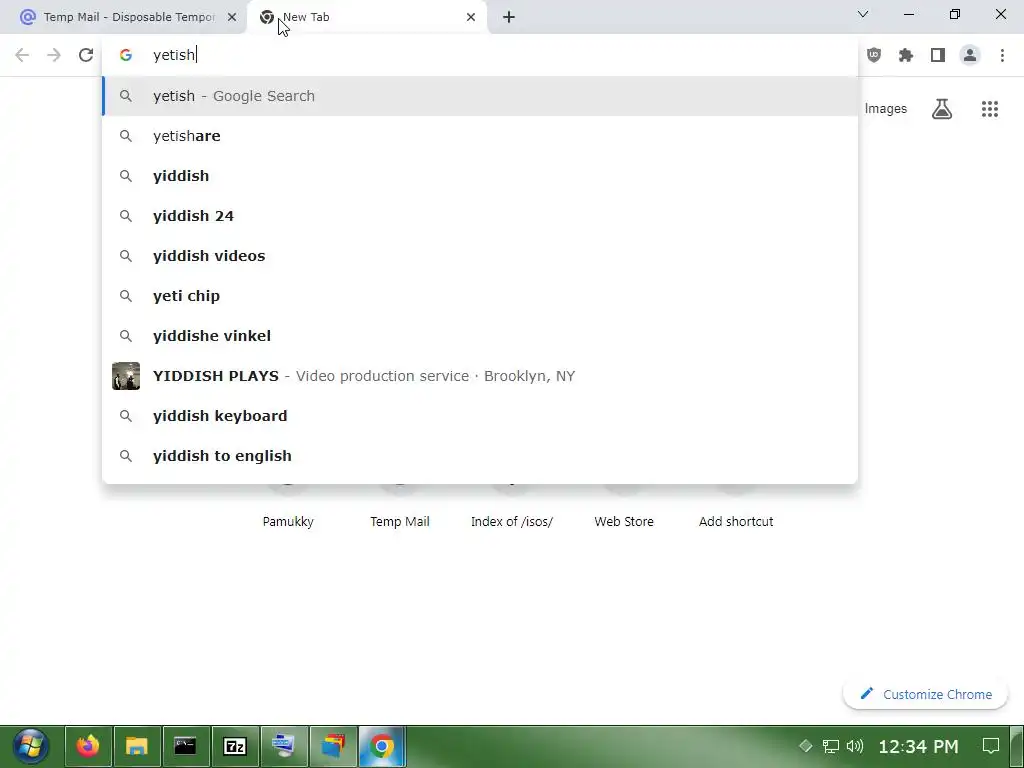Open the Chrome three-dot menu
The height and width of the screenshot is (768, 1024).
click(1002, 55)
